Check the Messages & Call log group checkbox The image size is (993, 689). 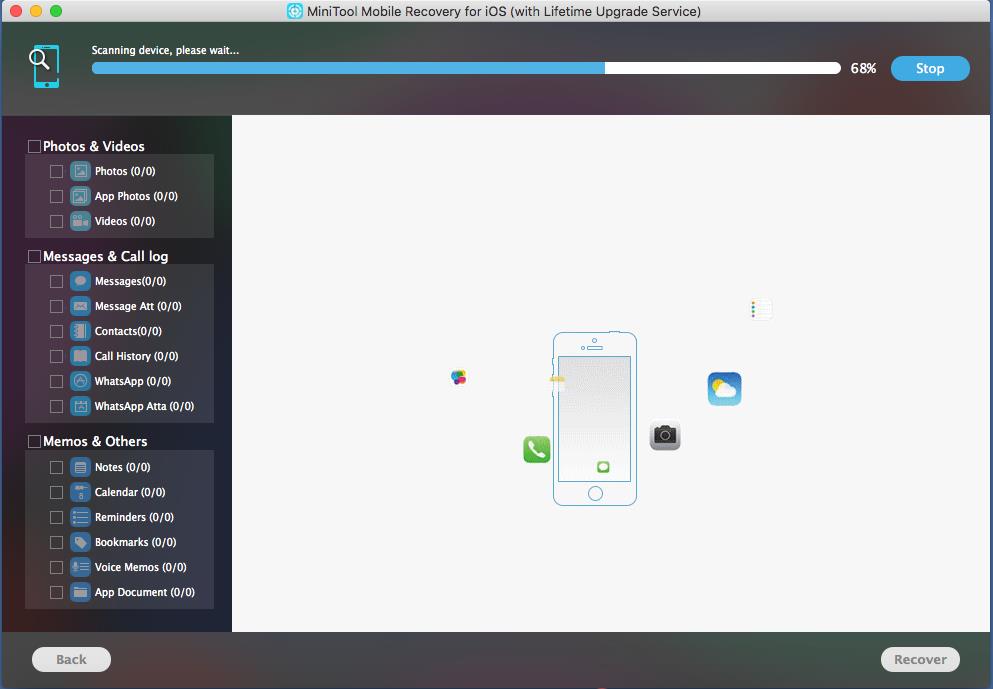point(34,256)
